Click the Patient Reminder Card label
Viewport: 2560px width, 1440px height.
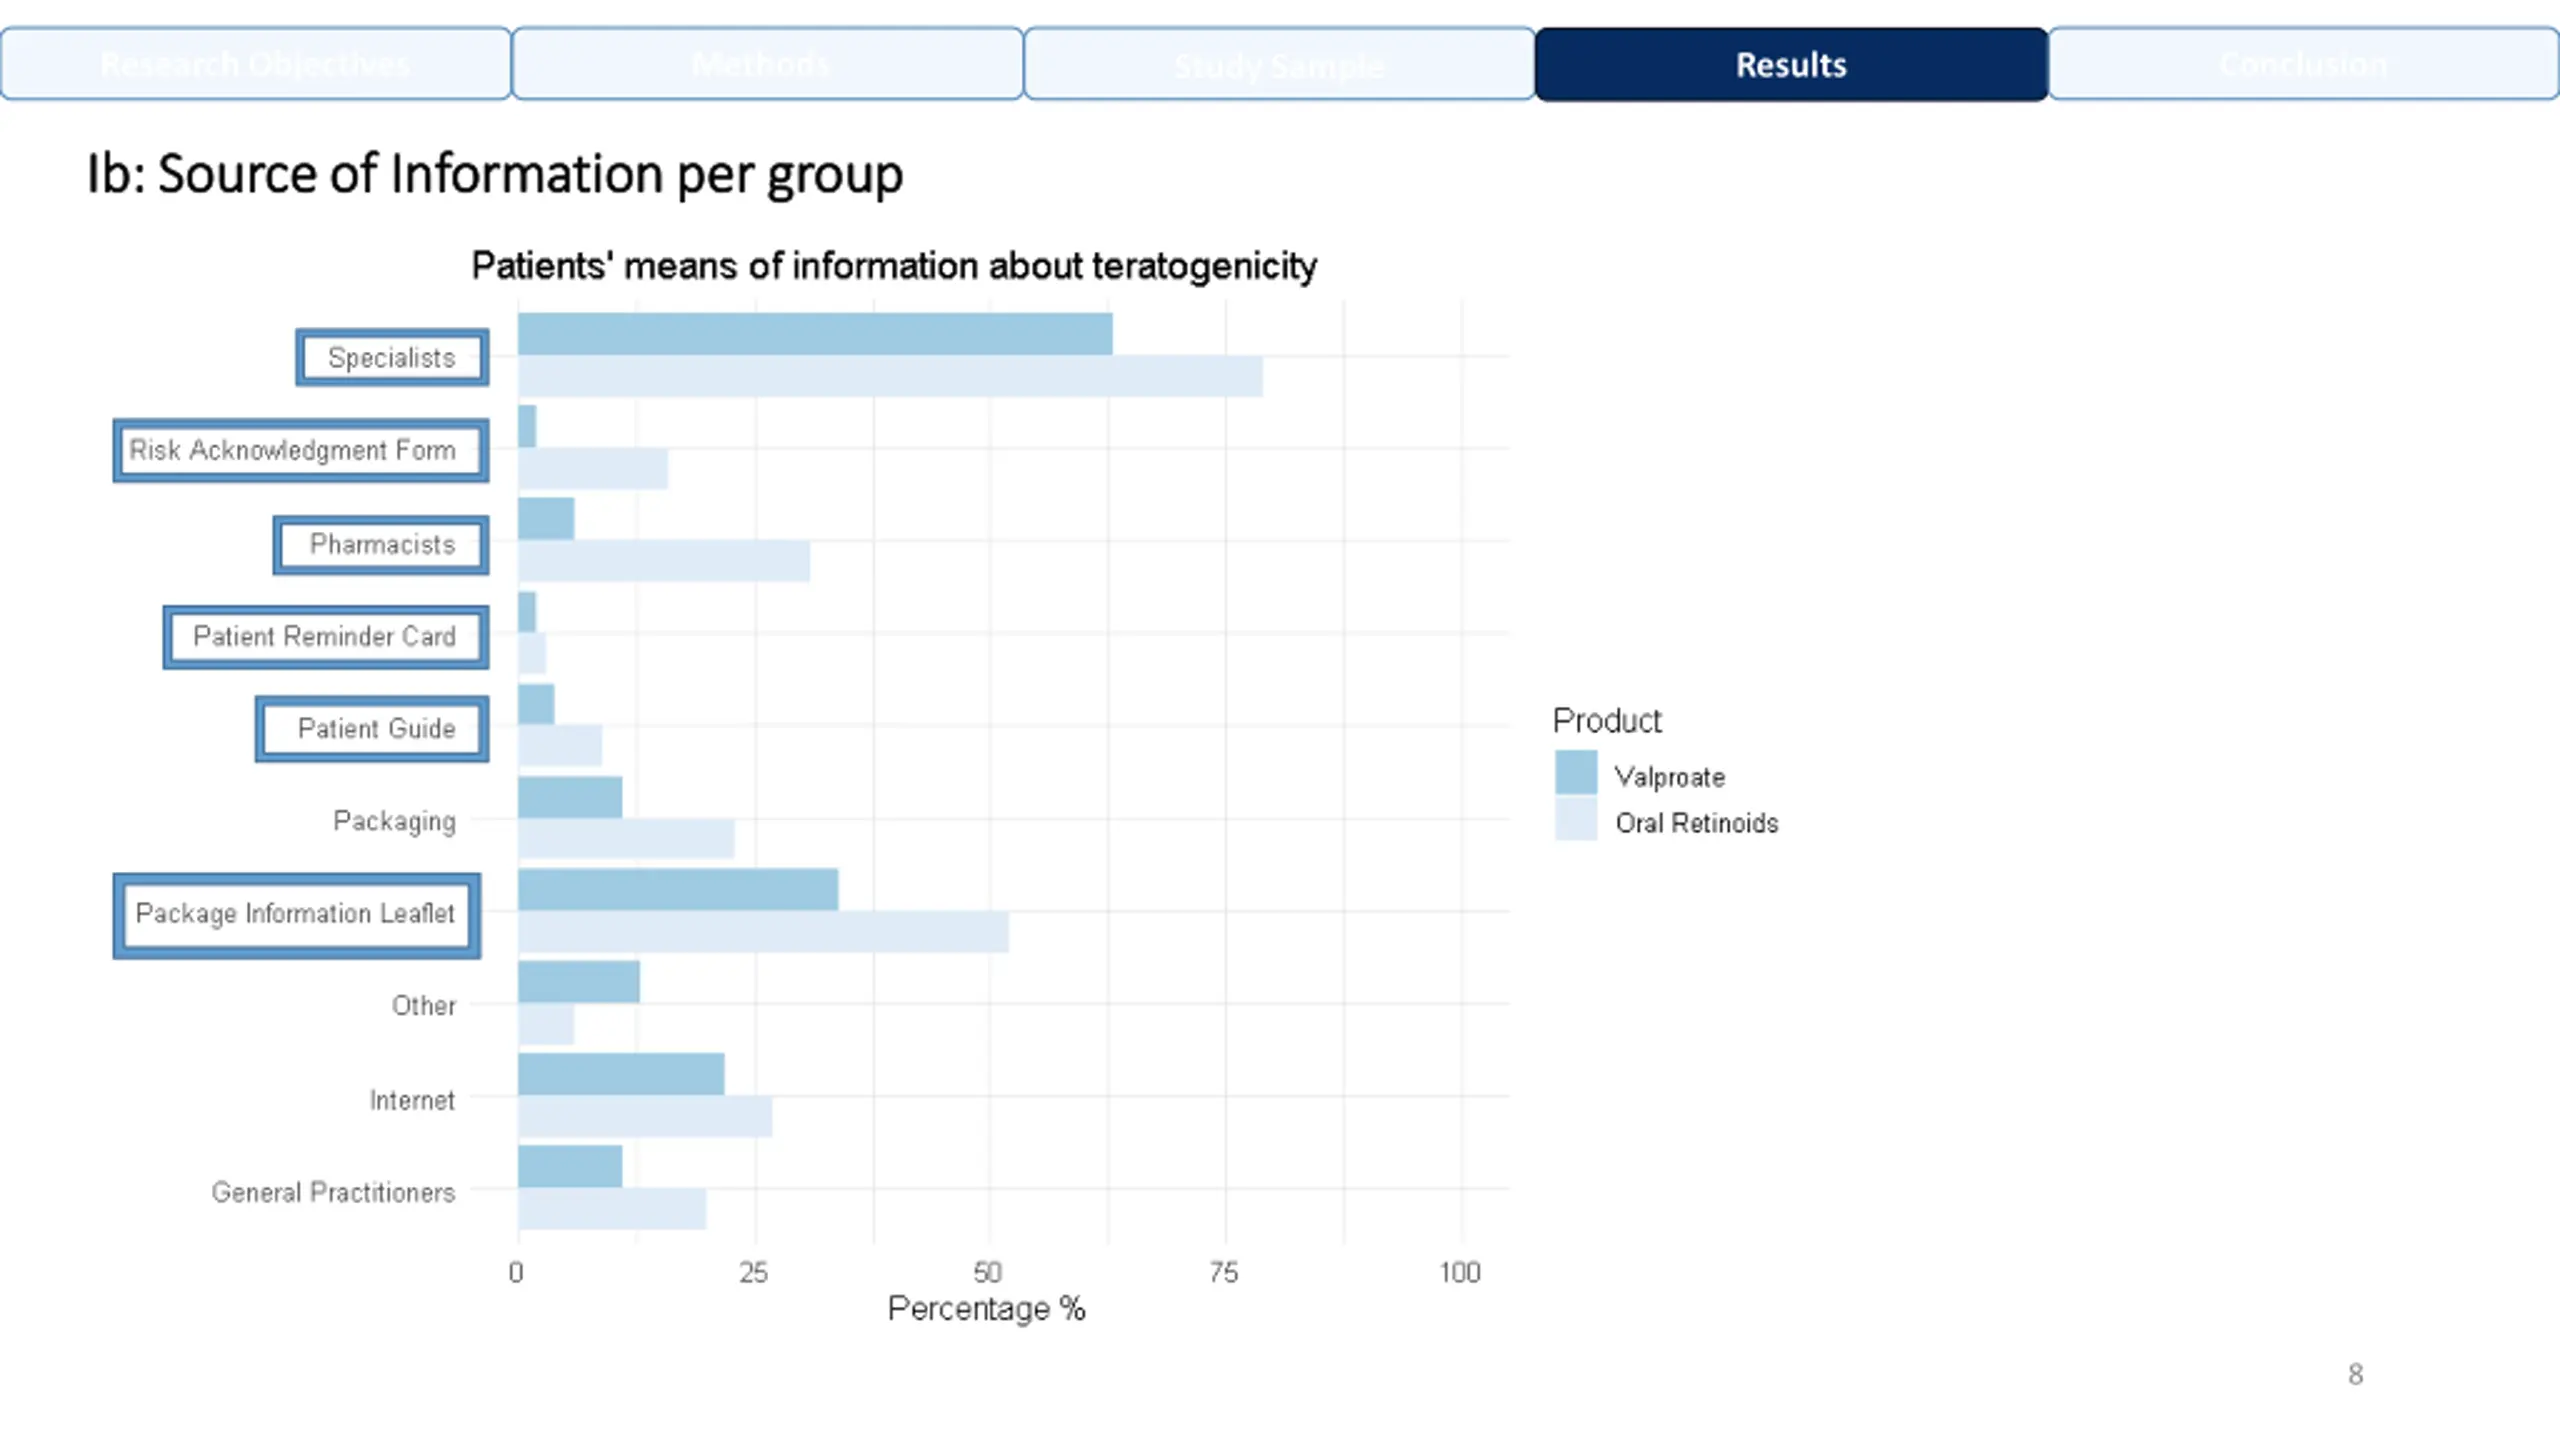click(326, 637)
